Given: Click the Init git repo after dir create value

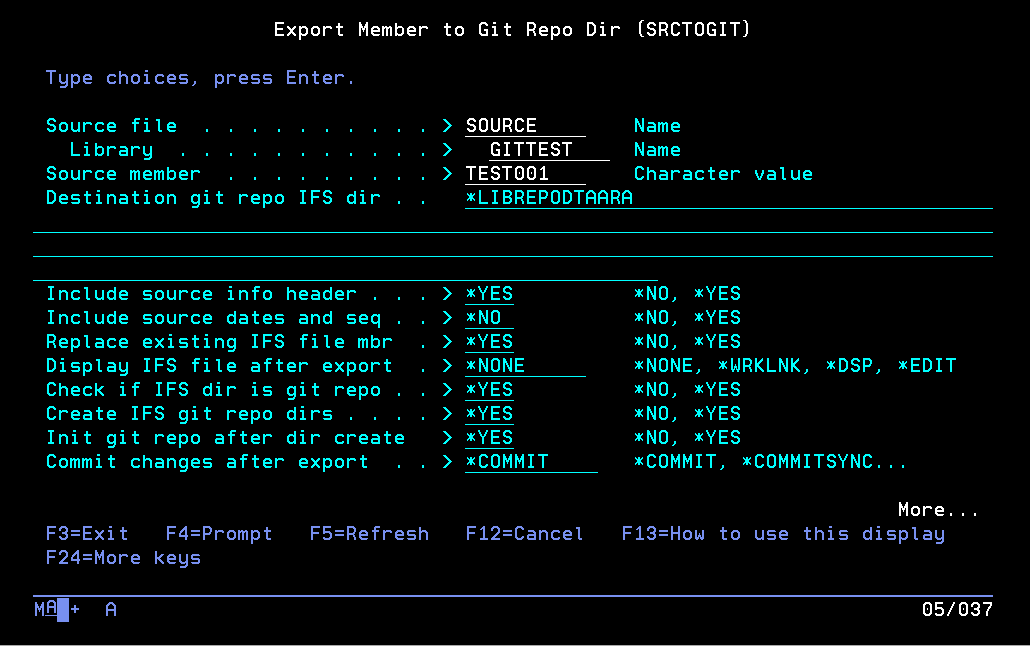Looking at the screenshot, I should coord(489,437).
